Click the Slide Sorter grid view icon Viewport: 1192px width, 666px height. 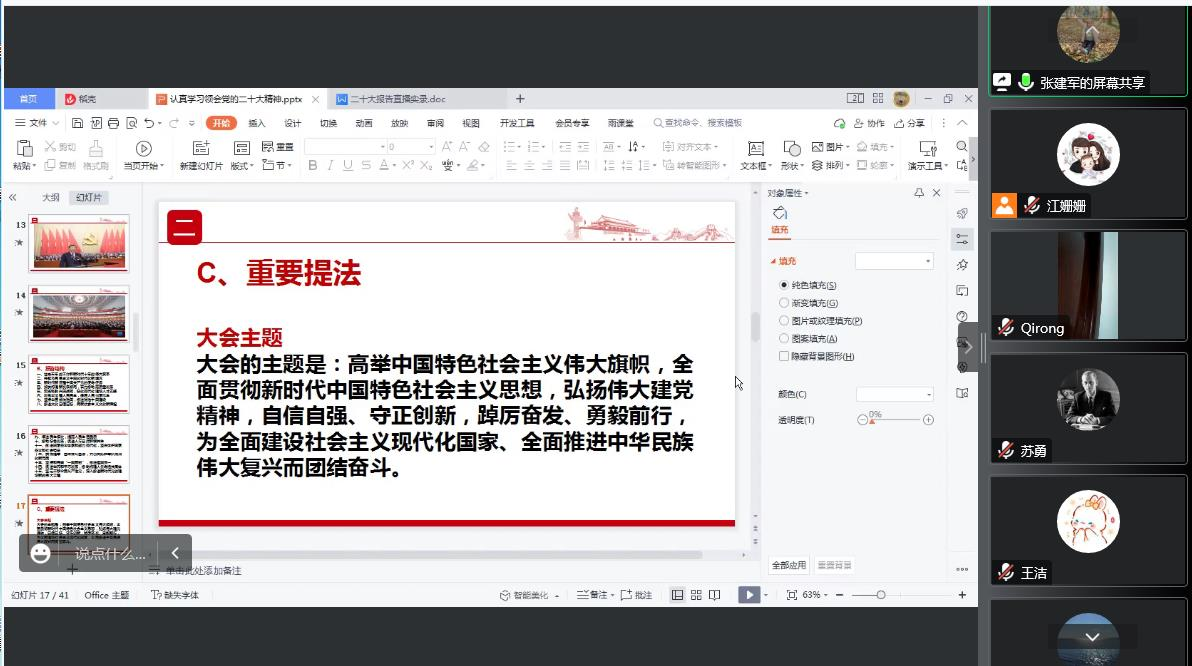point(696,595)
